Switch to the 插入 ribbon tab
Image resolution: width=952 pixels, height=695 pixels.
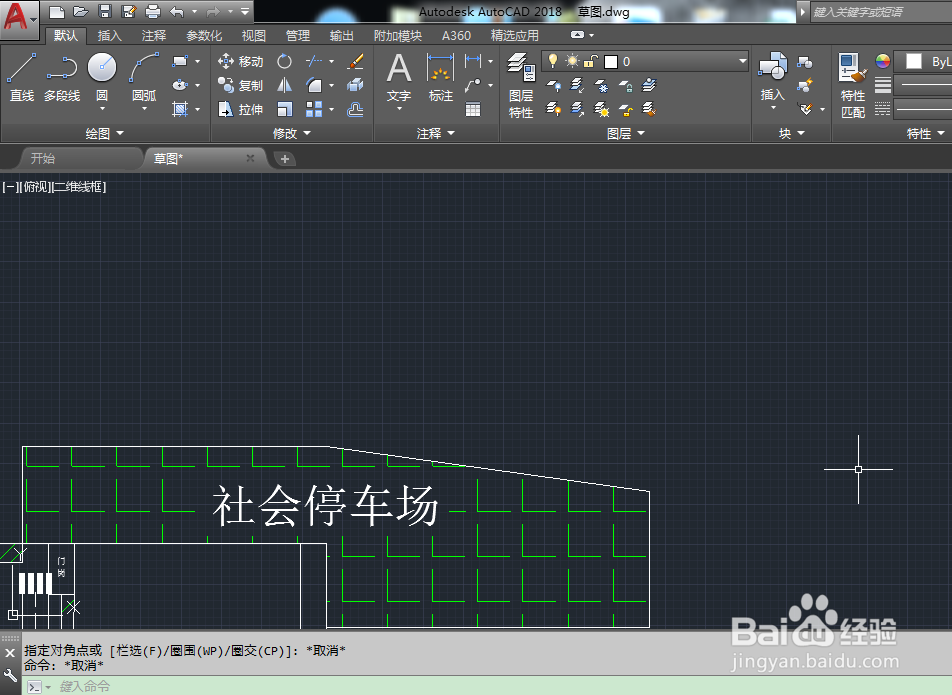[x=110, y=34]
